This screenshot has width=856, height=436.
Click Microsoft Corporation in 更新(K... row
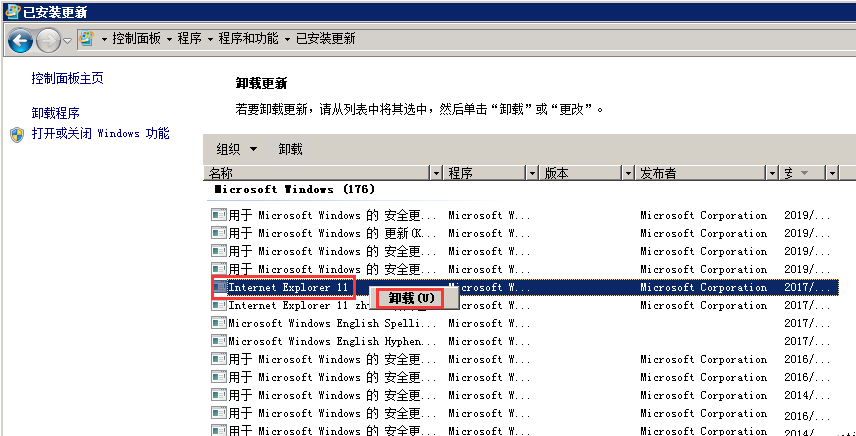(704, 233)
